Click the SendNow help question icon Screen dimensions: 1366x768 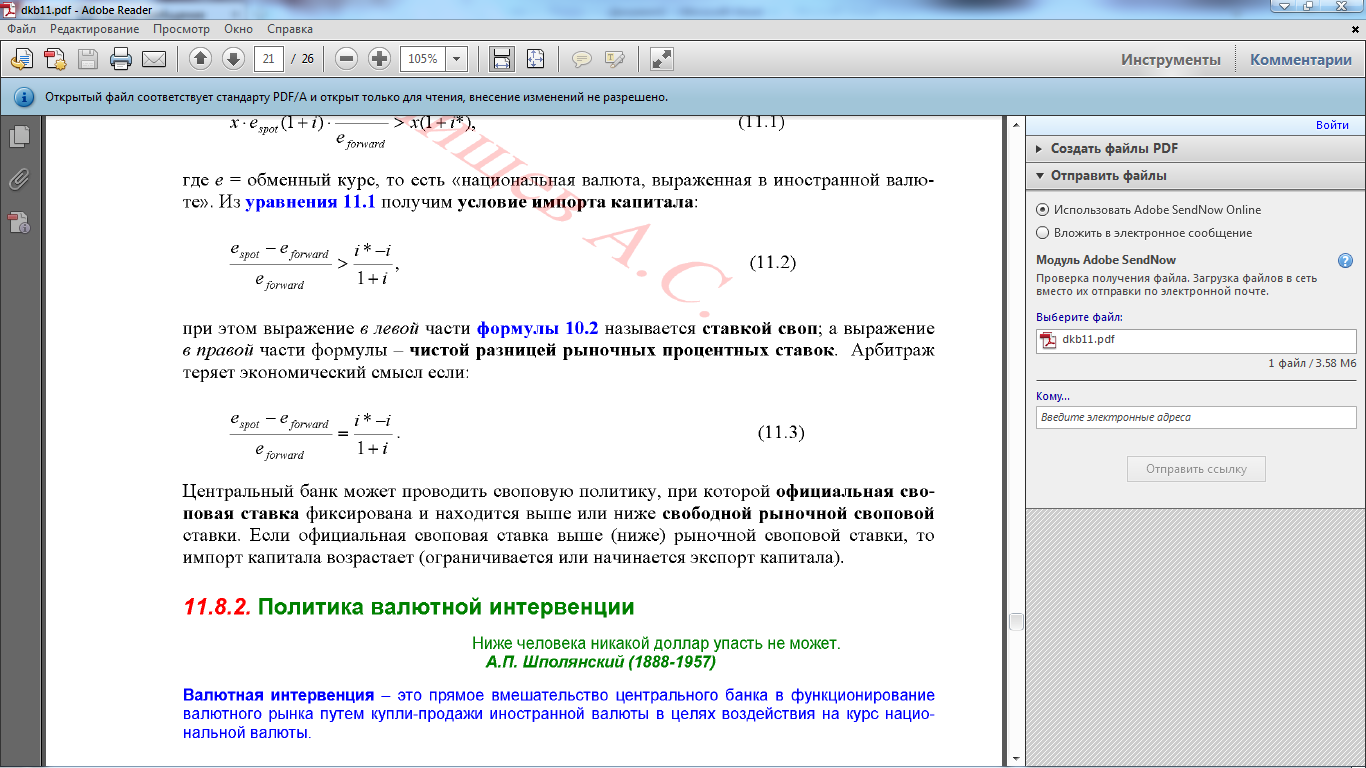(x=1345, y=260)
